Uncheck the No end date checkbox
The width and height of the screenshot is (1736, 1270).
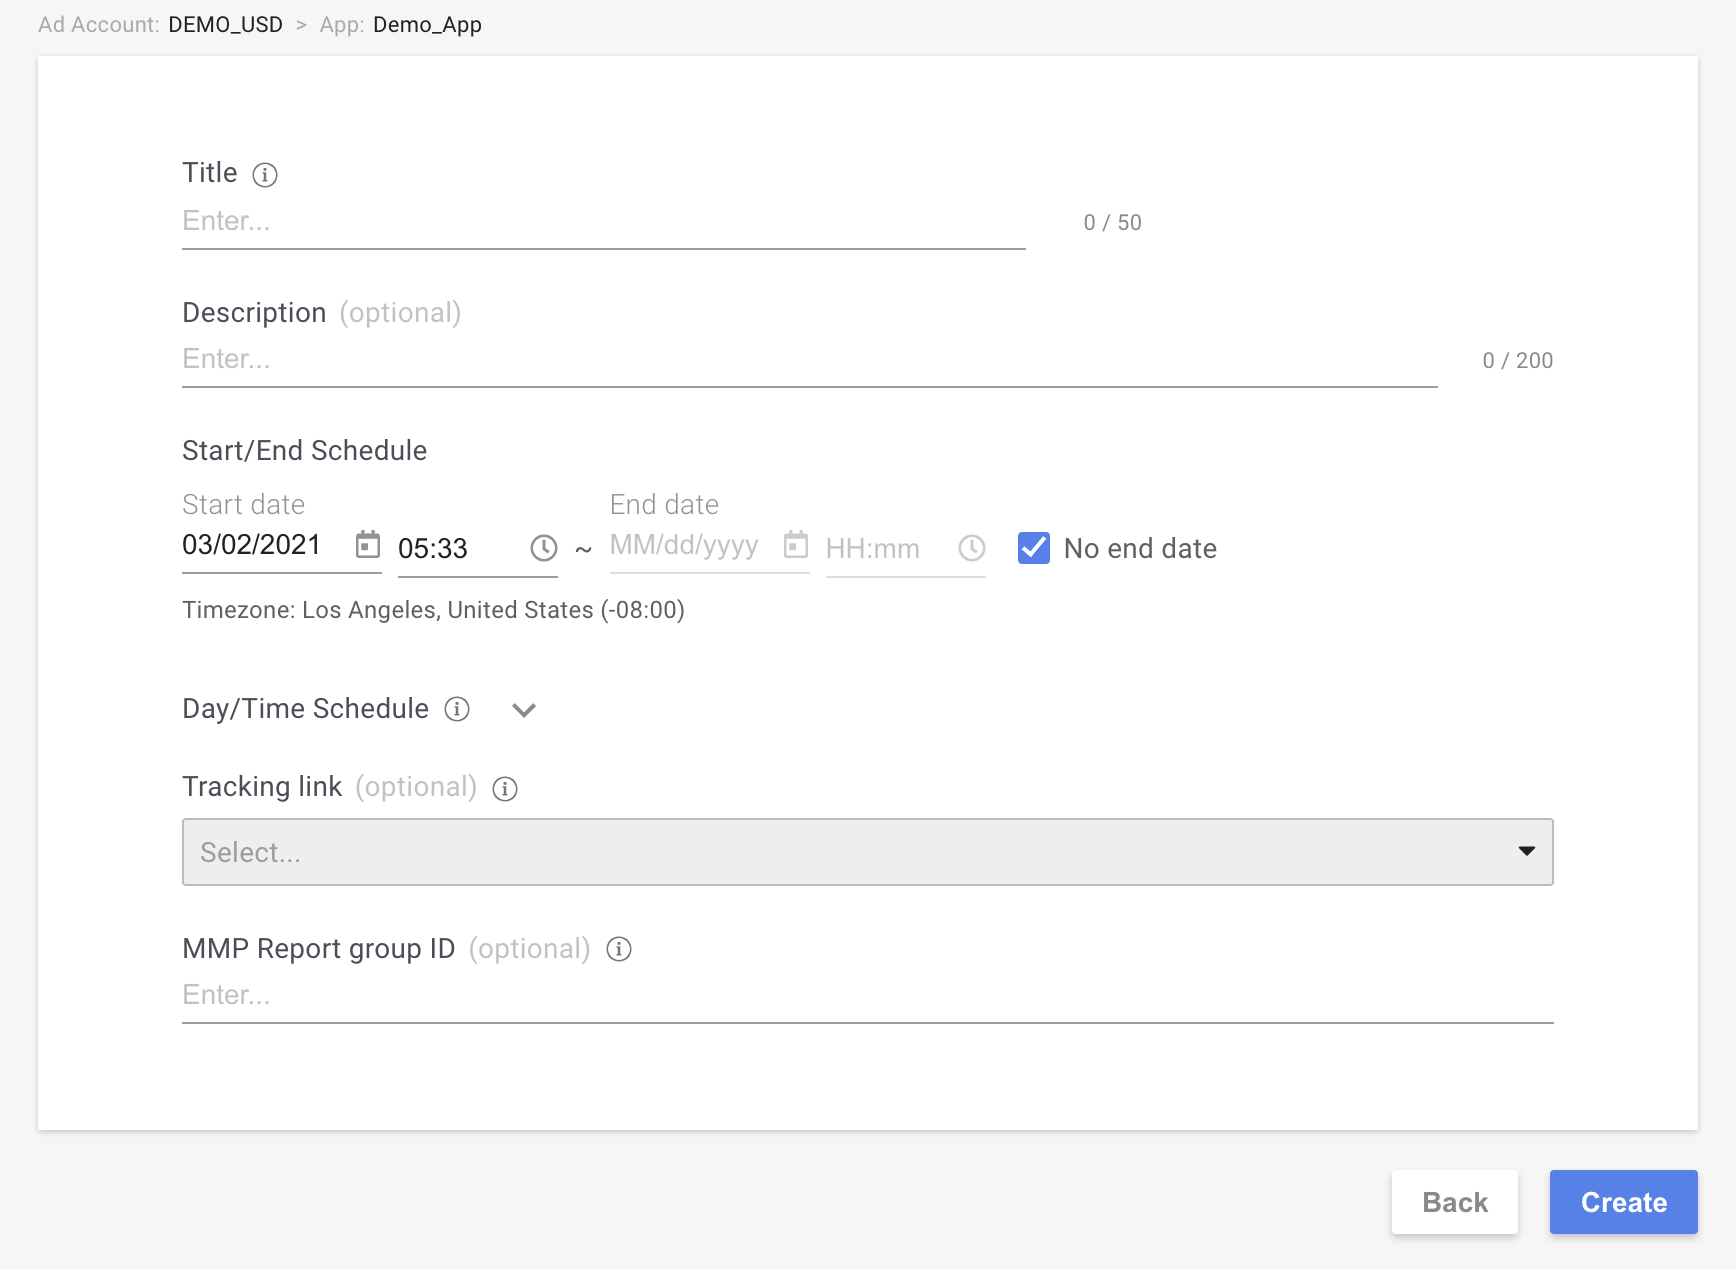(x=1033, y=548)
